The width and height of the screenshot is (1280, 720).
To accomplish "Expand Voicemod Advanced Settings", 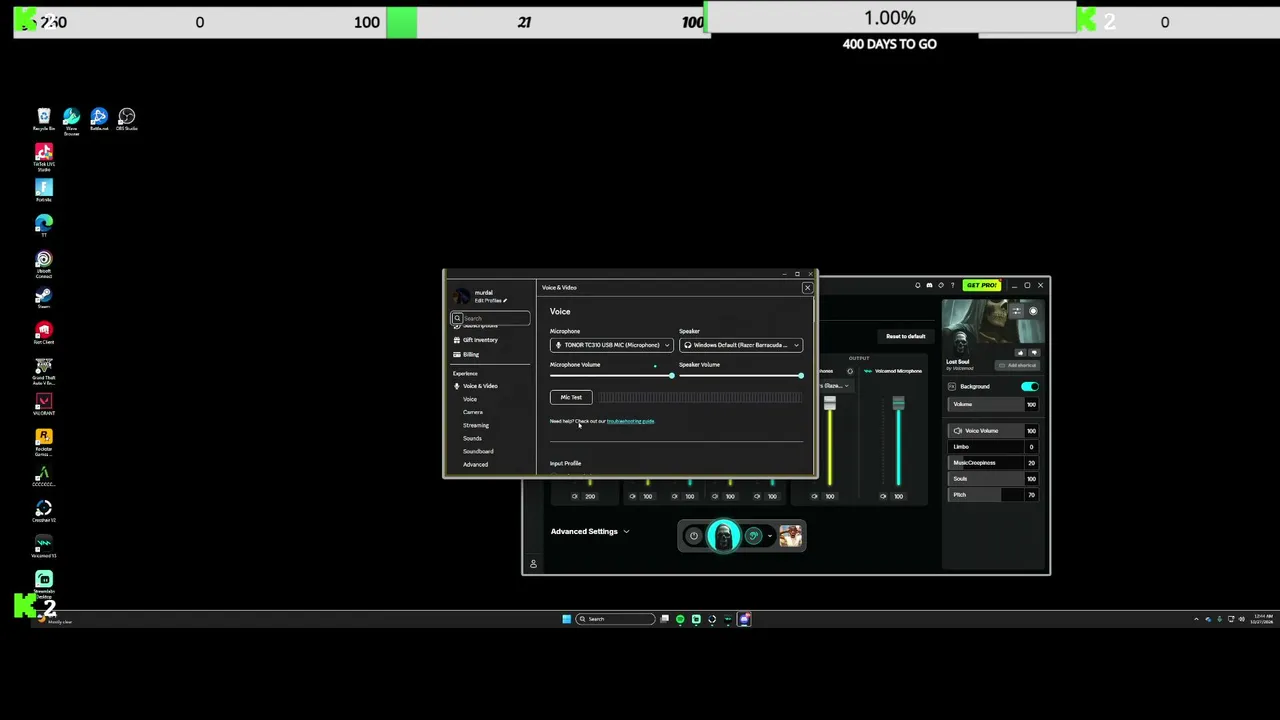I will 589,531.
